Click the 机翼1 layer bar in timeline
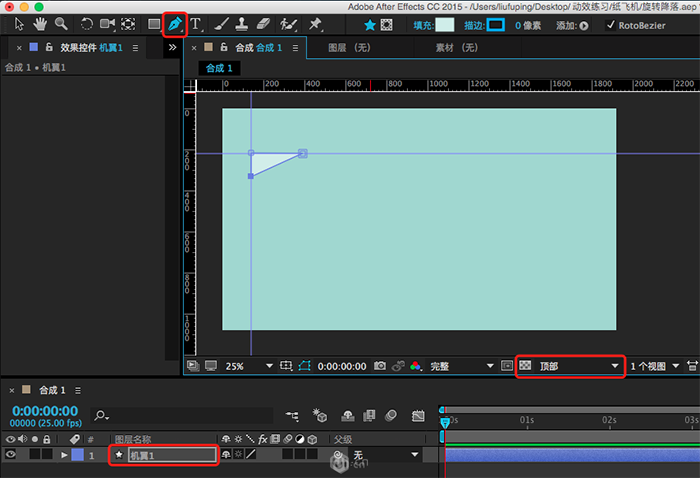Screen dimensions: 700x478 point(573,455)
